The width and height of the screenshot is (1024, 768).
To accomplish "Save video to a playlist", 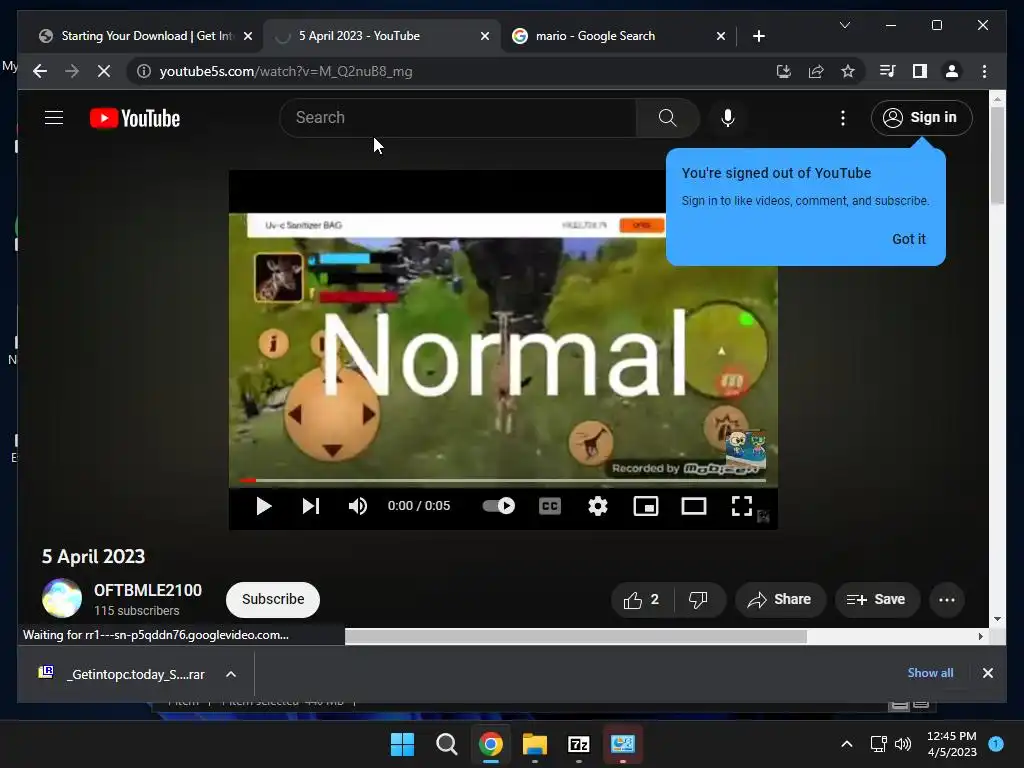I will 876,600.
